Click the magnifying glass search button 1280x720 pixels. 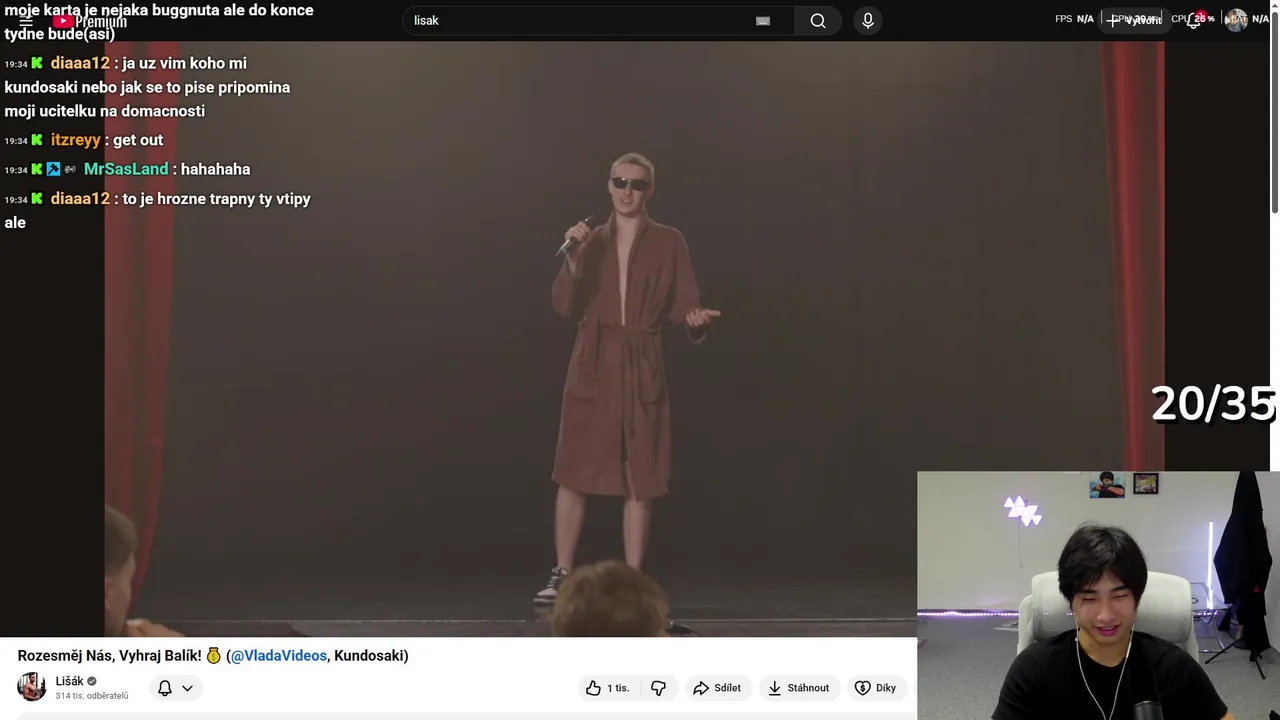pos(818,20)
